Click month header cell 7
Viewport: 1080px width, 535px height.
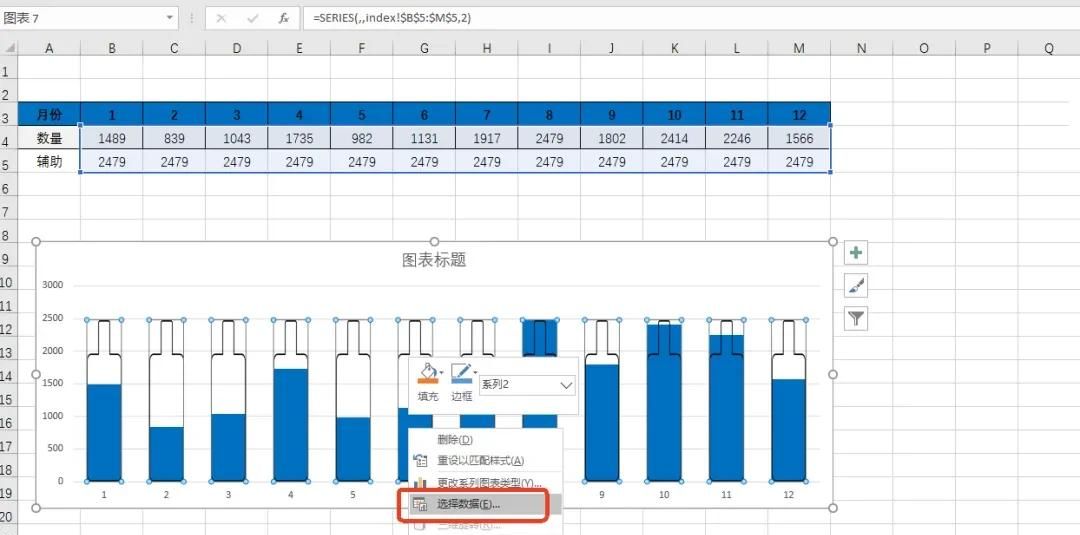coord(487,114)
